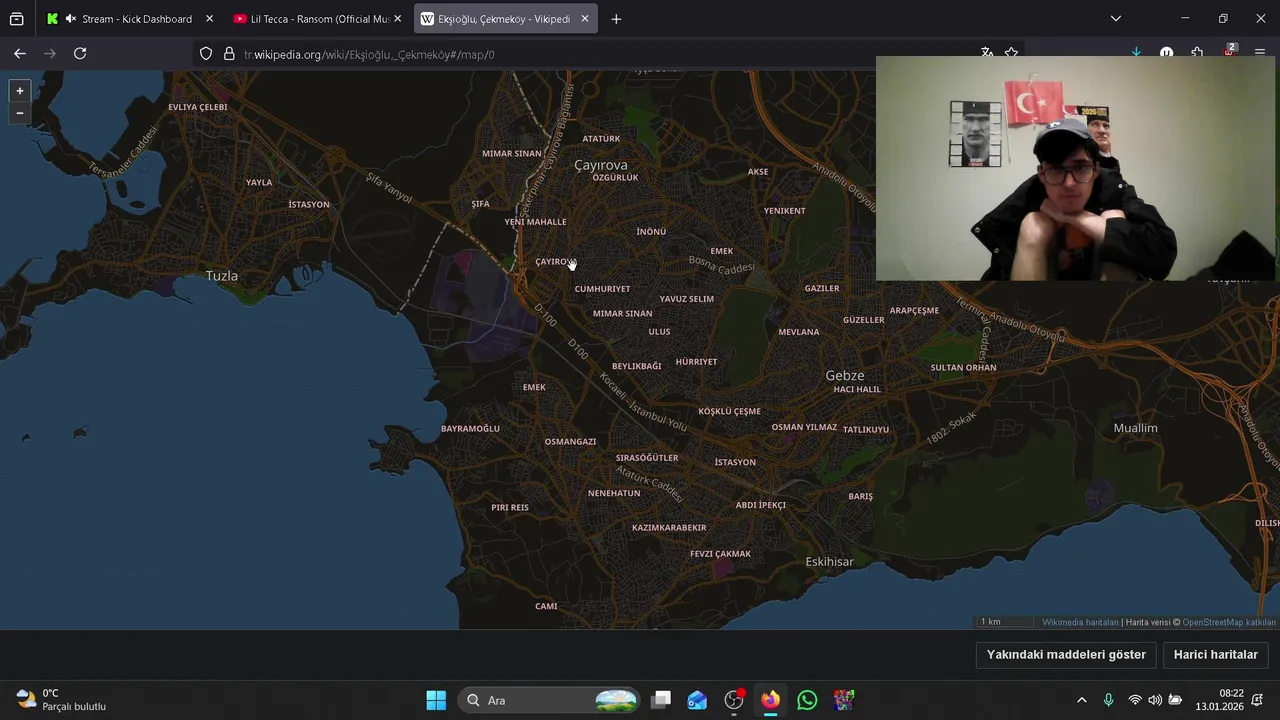Click the YENIKENT map label
1280x720 pixels.
[785, 211]
